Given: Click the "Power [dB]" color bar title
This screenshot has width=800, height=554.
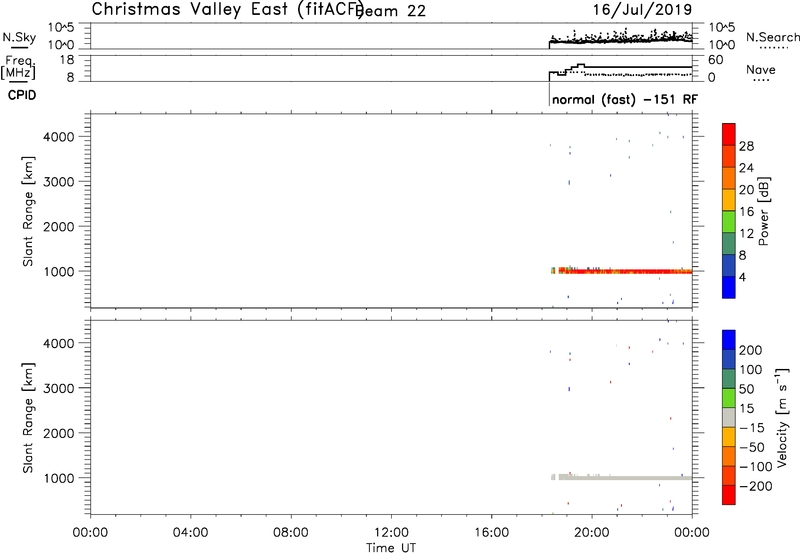Looking at the screenshot, I should click(763, 211).
